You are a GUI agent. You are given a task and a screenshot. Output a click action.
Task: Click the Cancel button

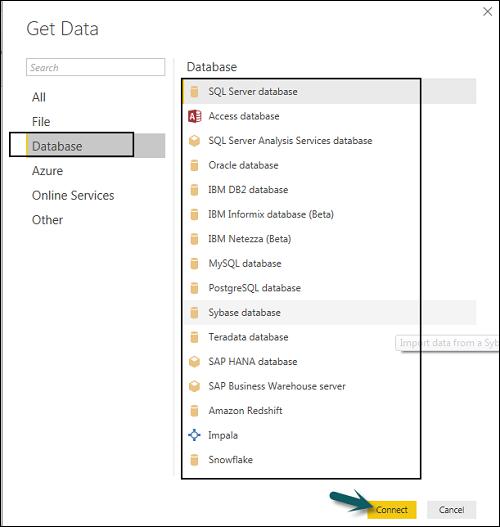pyautogui.click(x=451, y=510)
